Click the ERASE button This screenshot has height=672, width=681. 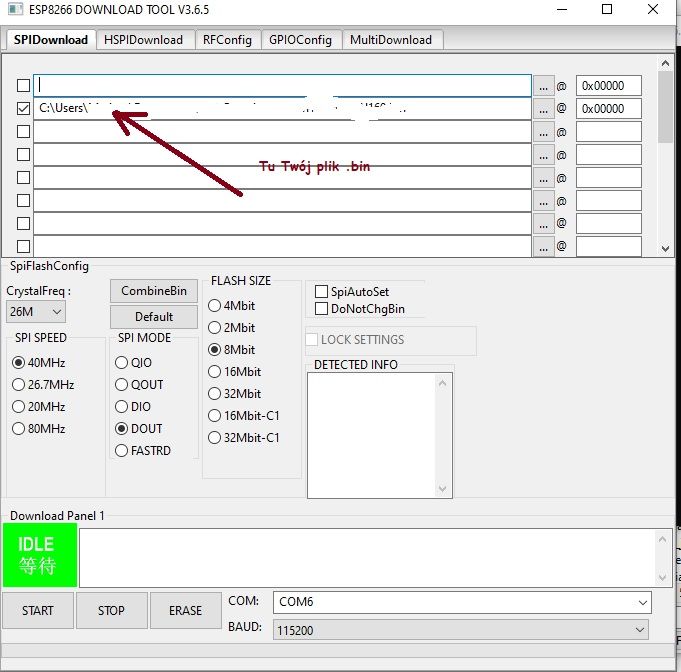point(185,610)
